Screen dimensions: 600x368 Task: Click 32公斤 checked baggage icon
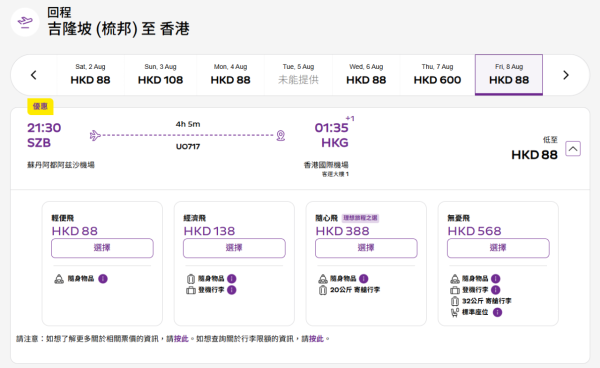click(x=455, y=301)
